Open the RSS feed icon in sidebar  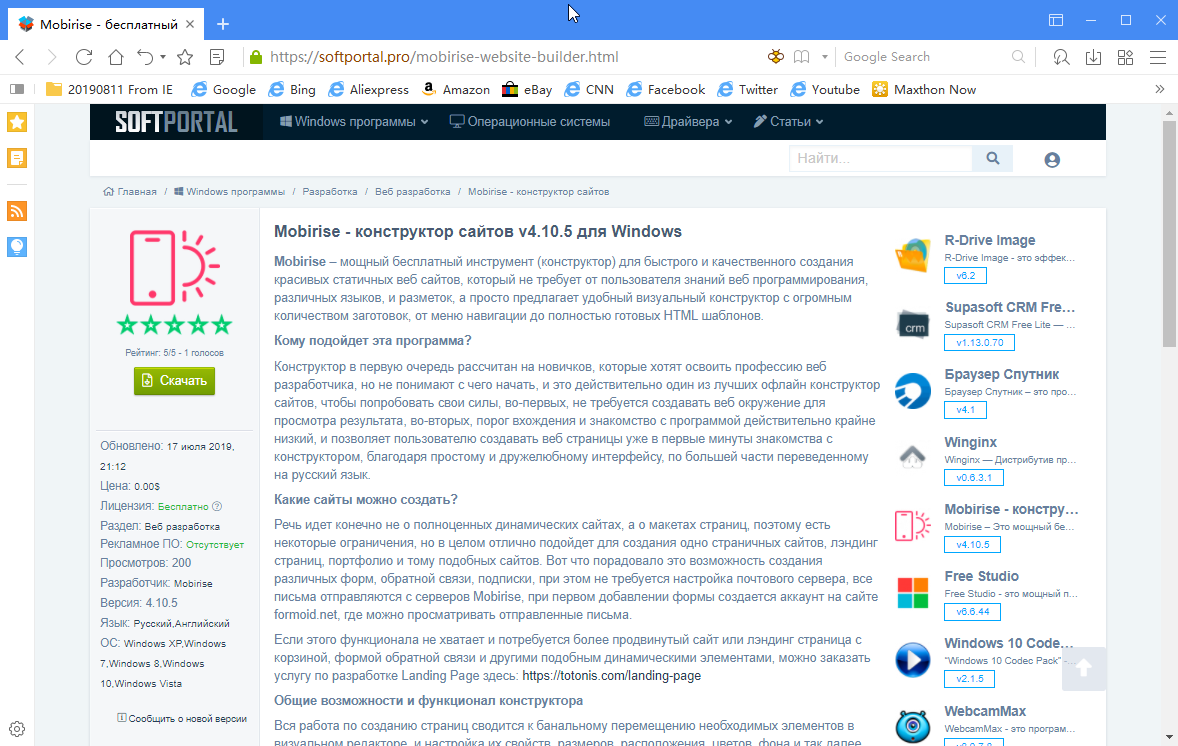click(17, 211)
